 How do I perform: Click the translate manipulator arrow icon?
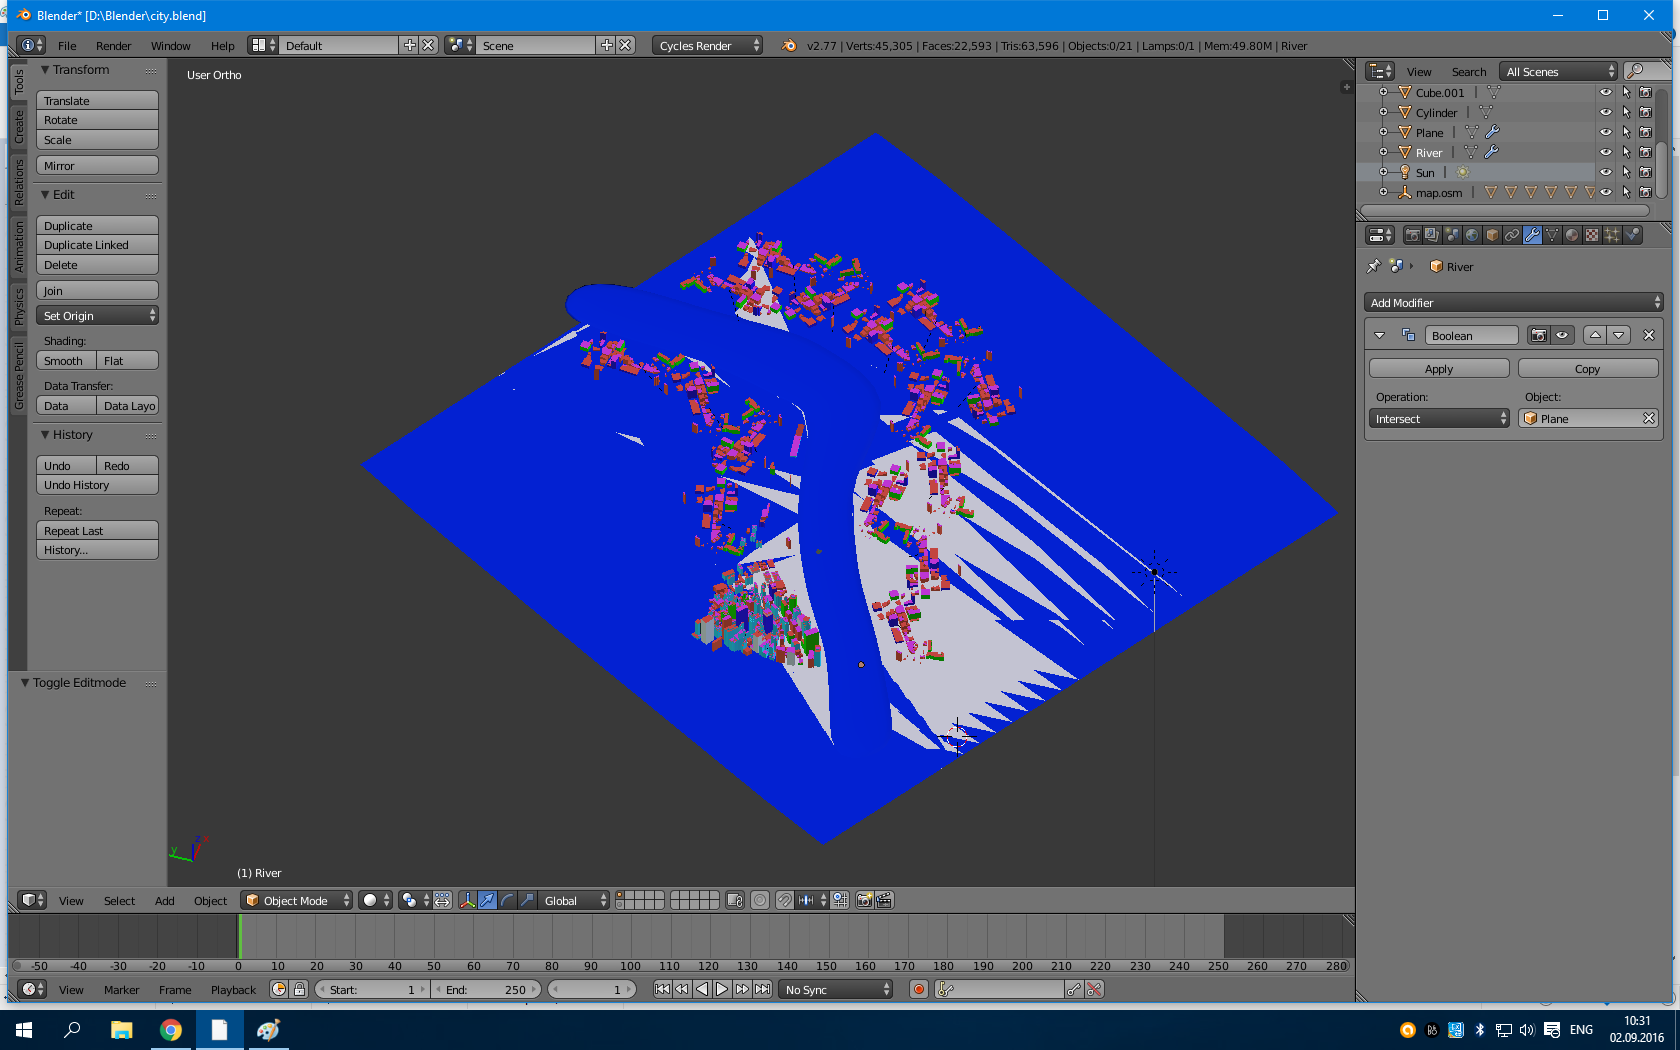(x=487, y=900)
